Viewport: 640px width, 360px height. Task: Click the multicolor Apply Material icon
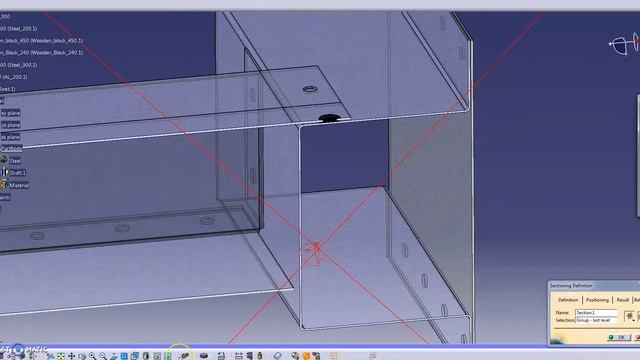click(x=296, y=356)
